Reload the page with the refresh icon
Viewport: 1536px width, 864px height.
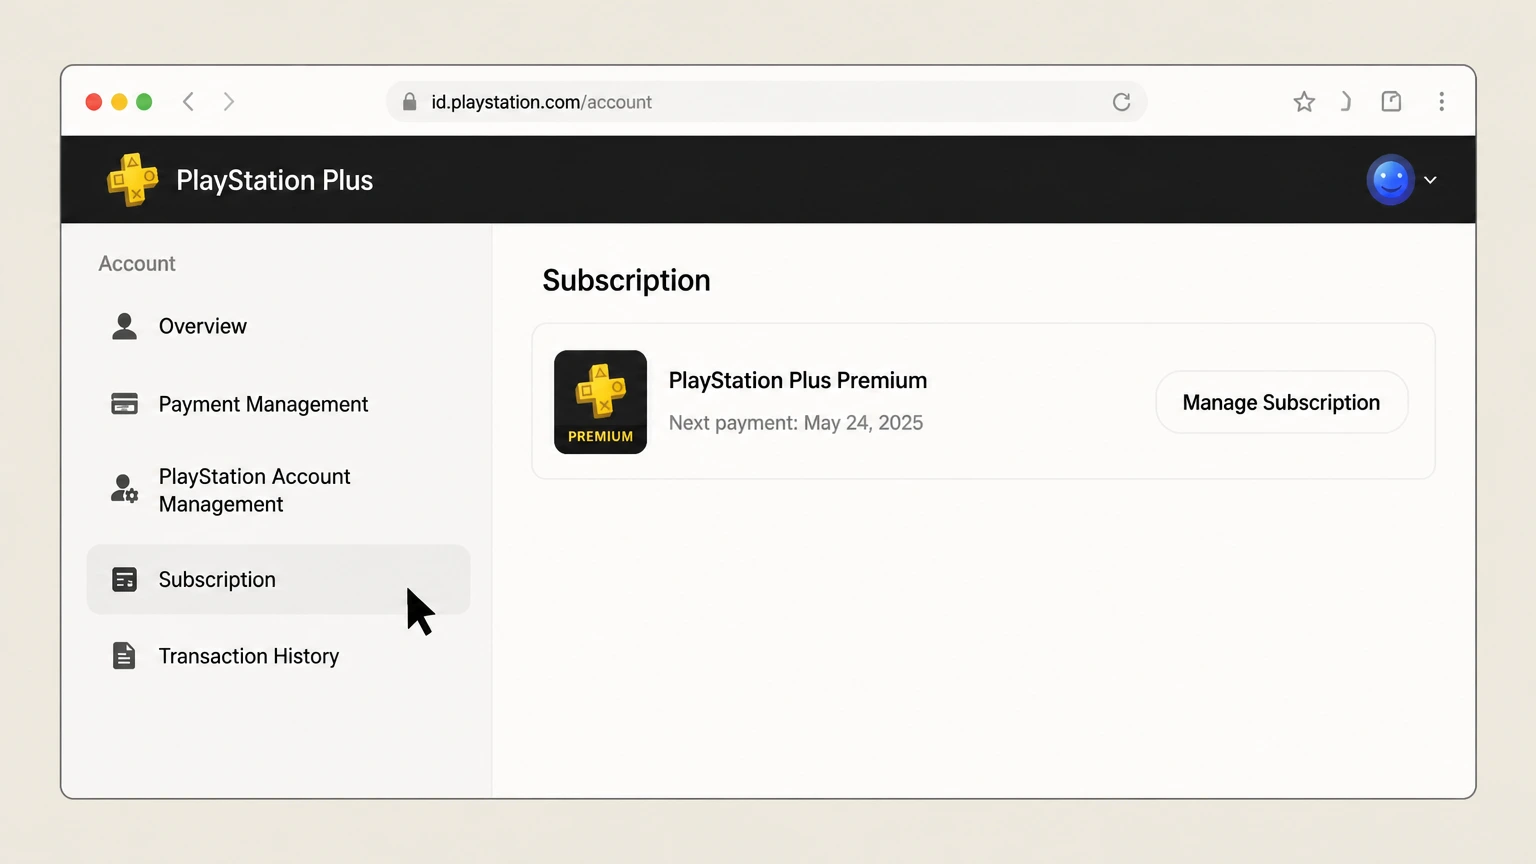point(1121,102)
